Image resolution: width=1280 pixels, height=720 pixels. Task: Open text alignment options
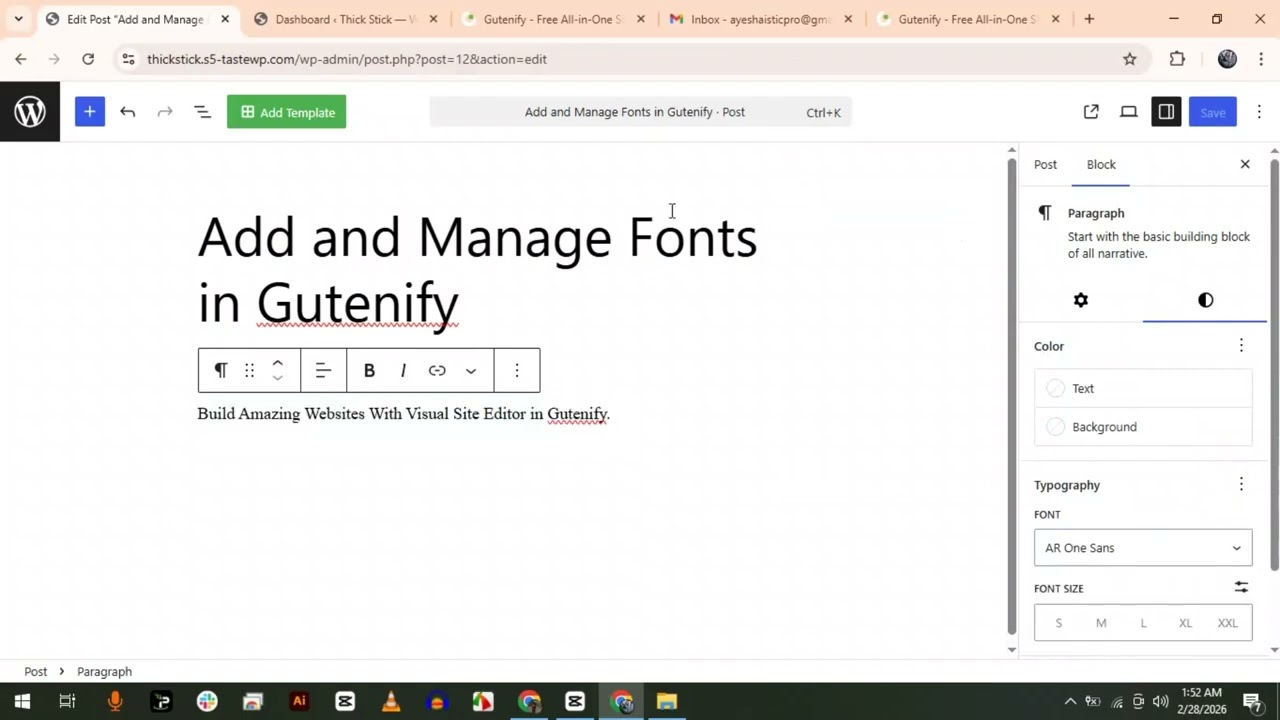click(x=323, y=370)
